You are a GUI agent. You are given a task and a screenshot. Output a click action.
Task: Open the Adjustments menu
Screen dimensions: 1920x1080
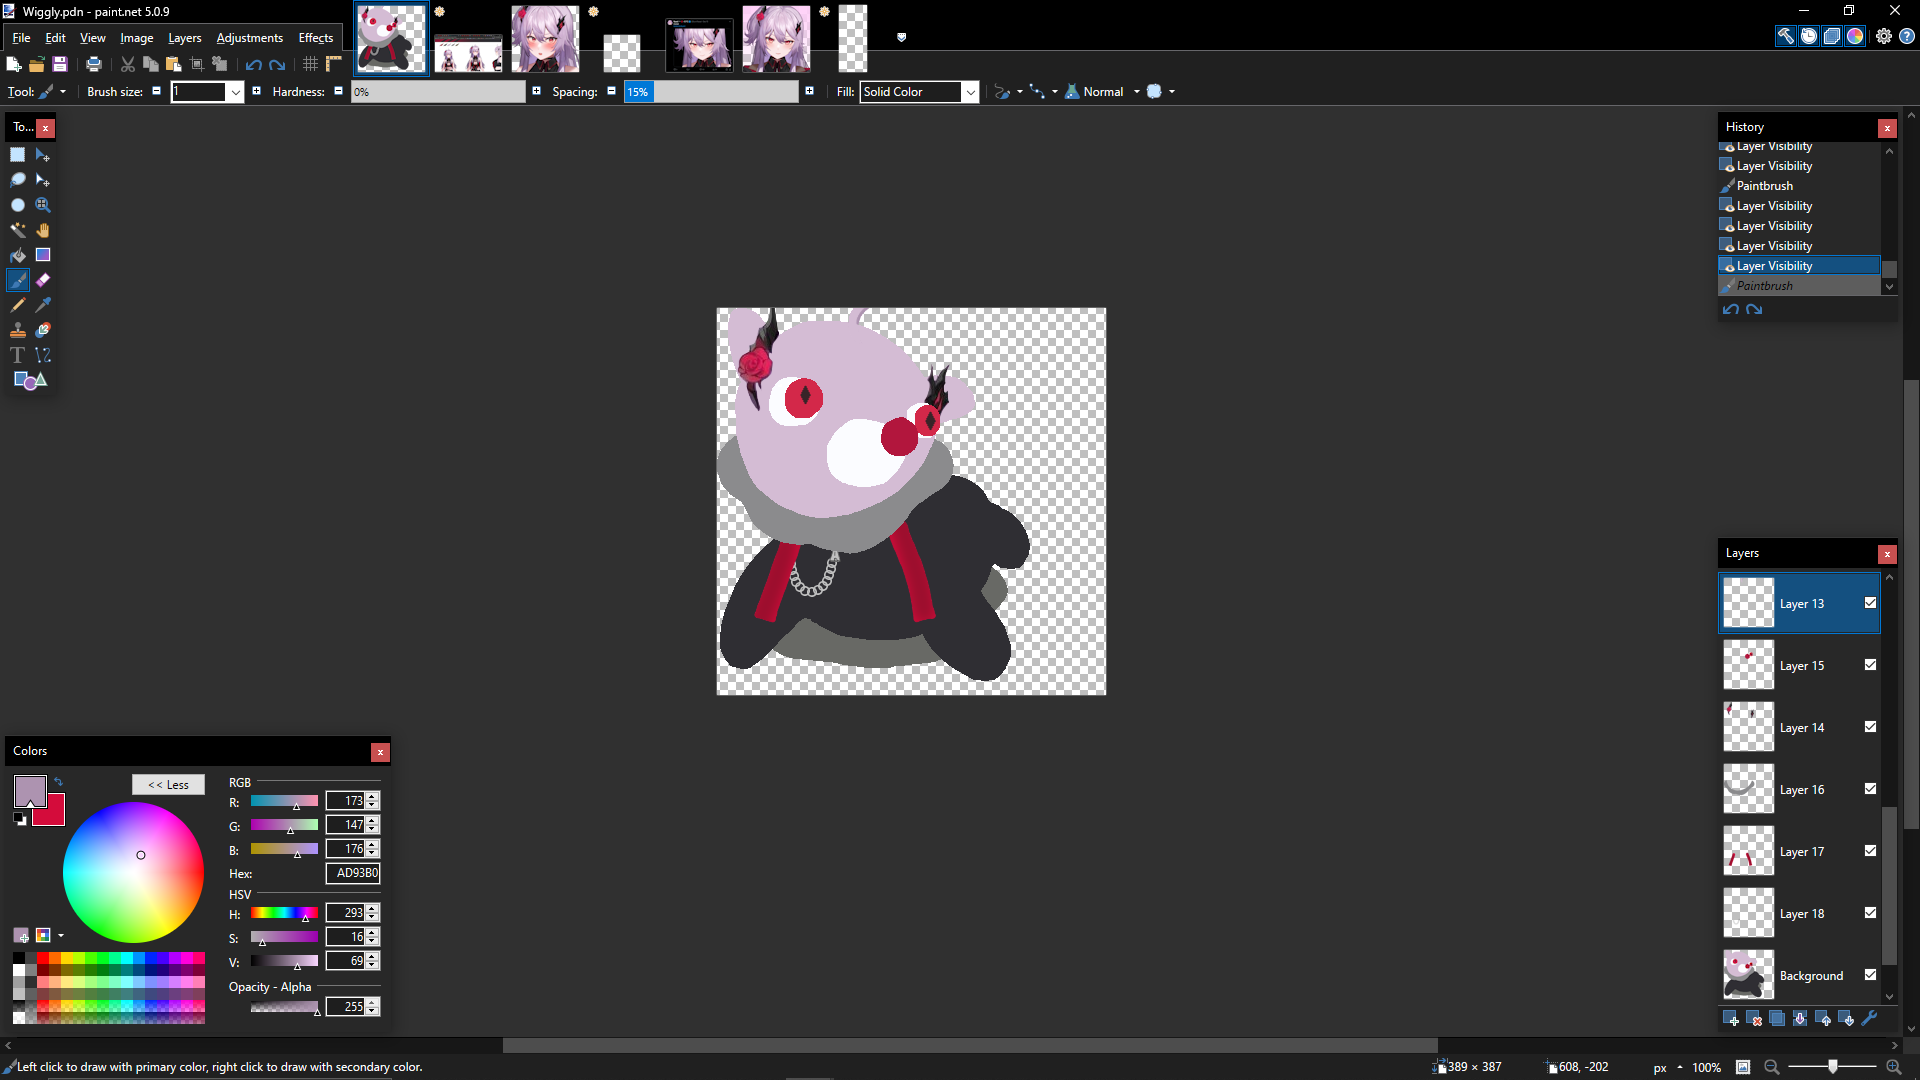tap(249, 38)
